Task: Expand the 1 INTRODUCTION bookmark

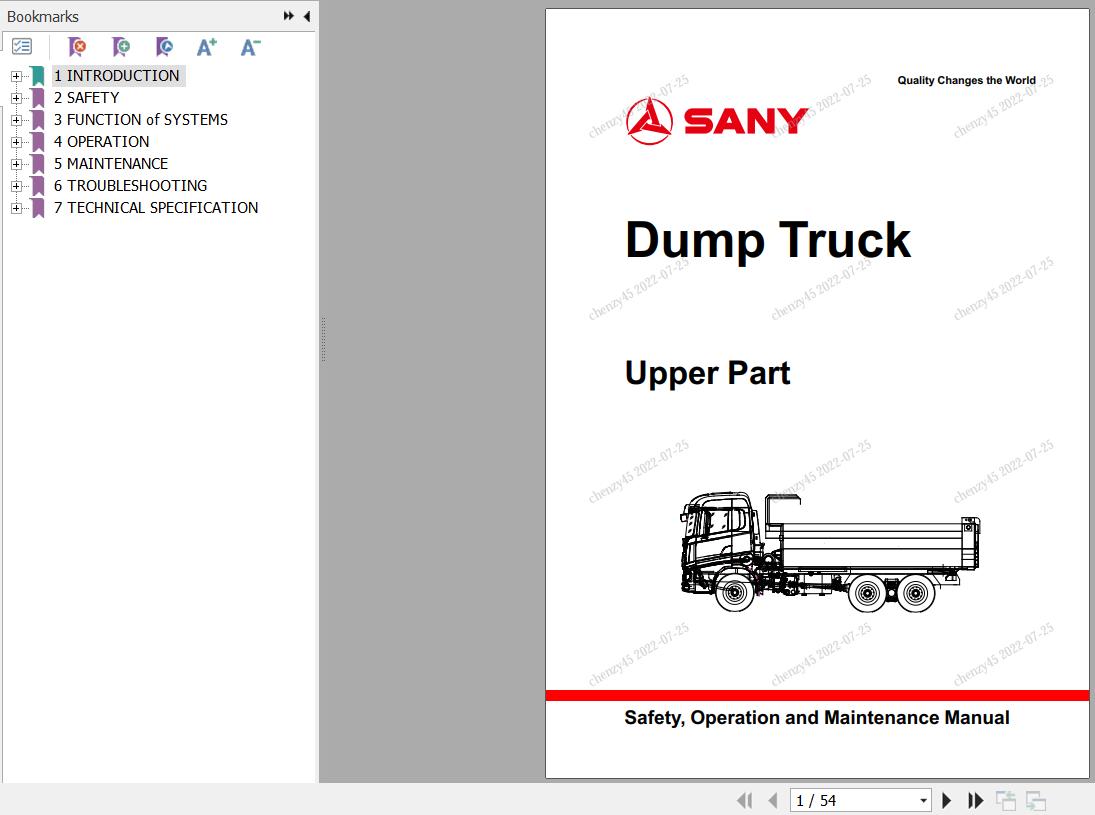Action: click(x=16, y=76)
